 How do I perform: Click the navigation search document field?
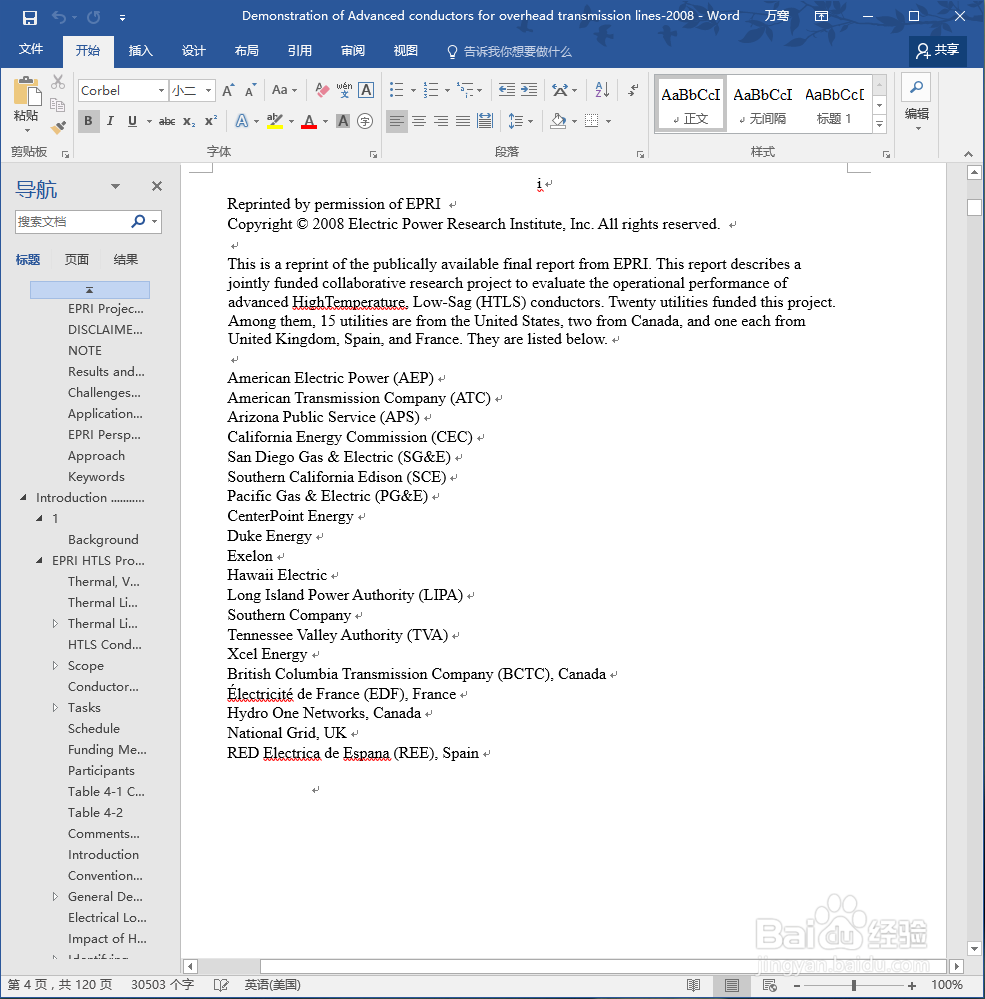(x=72, y=222)
